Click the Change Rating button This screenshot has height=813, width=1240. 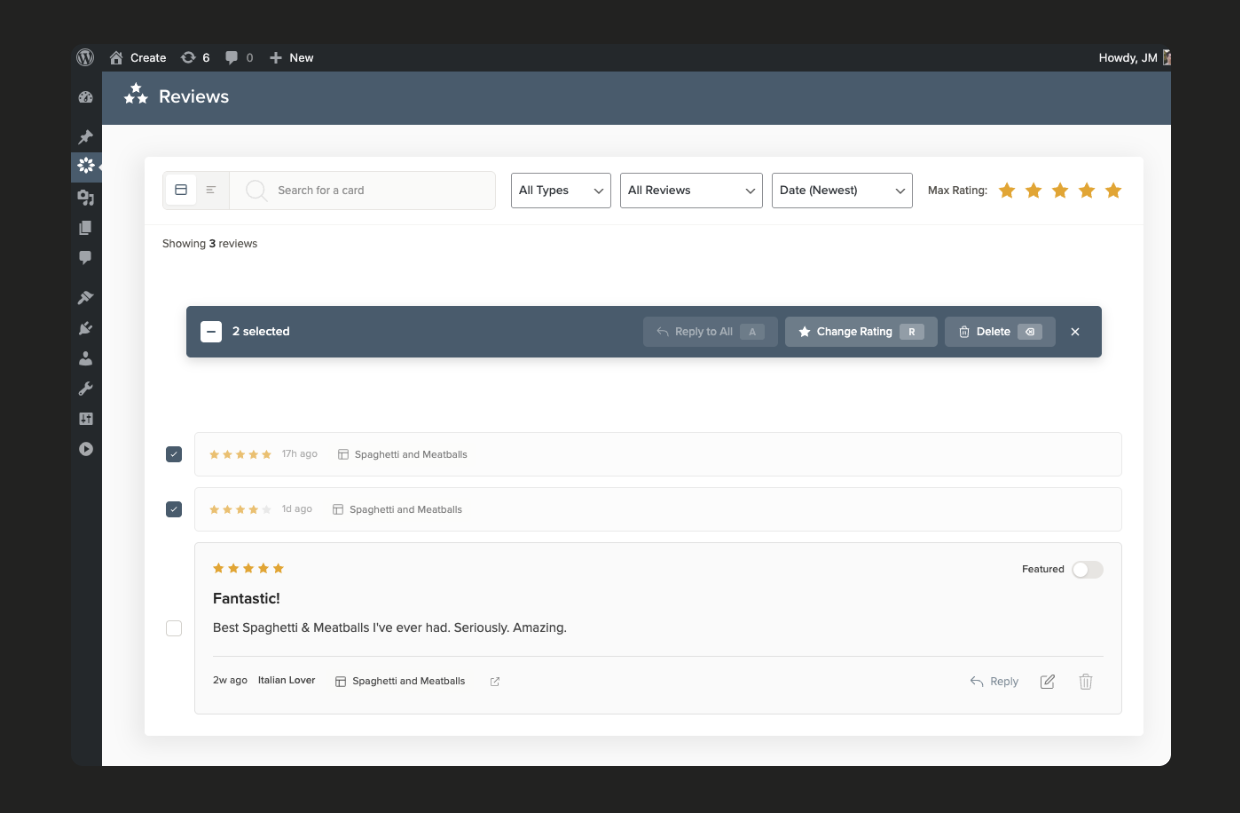point(860,331)
